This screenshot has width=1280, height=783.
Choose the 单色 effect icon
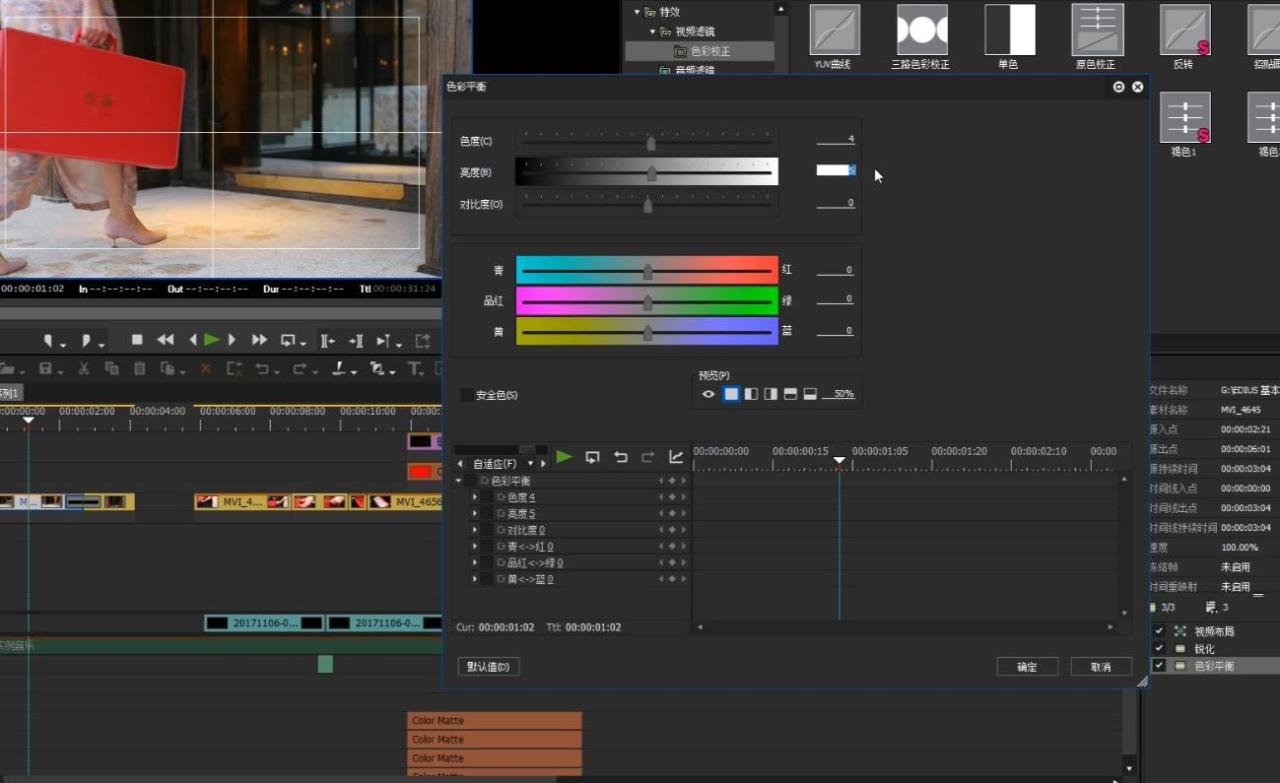click(1009, 30)
